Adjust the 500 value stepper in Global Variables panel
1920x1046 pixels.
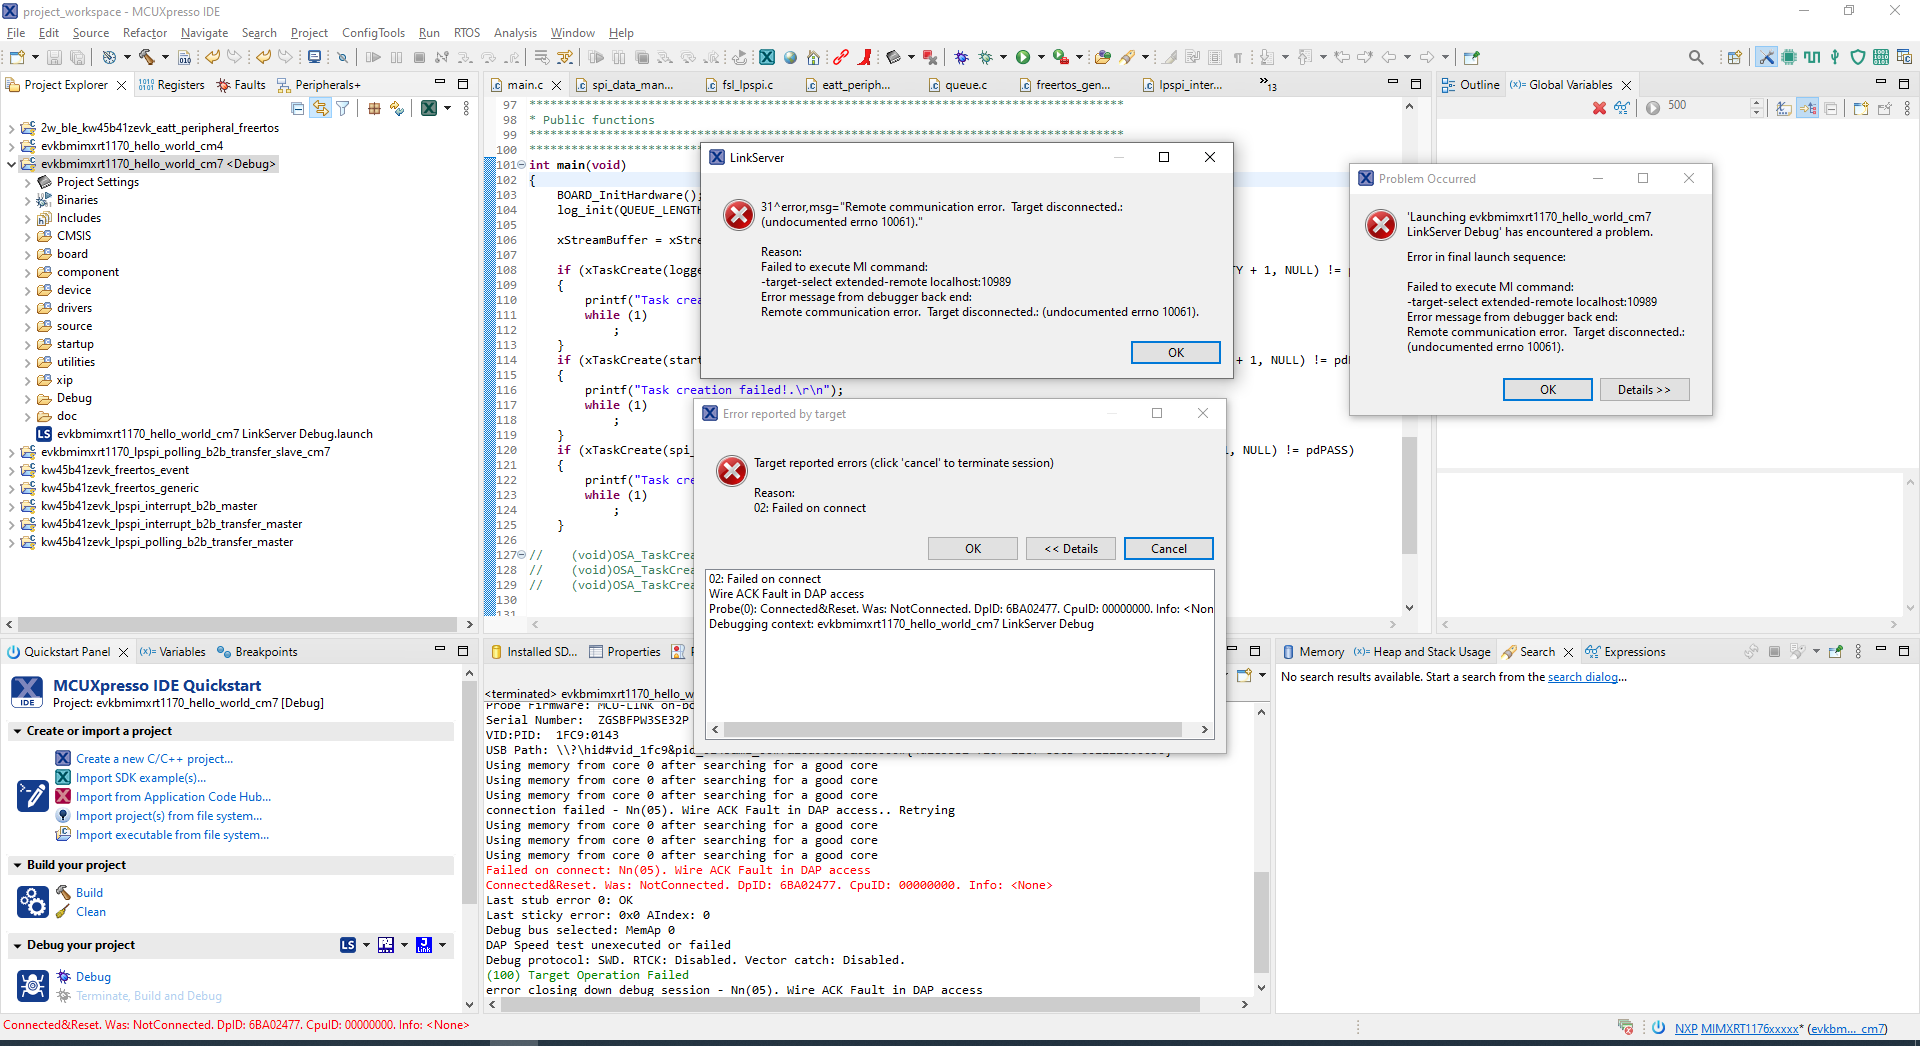click(x=1757, y=107)
